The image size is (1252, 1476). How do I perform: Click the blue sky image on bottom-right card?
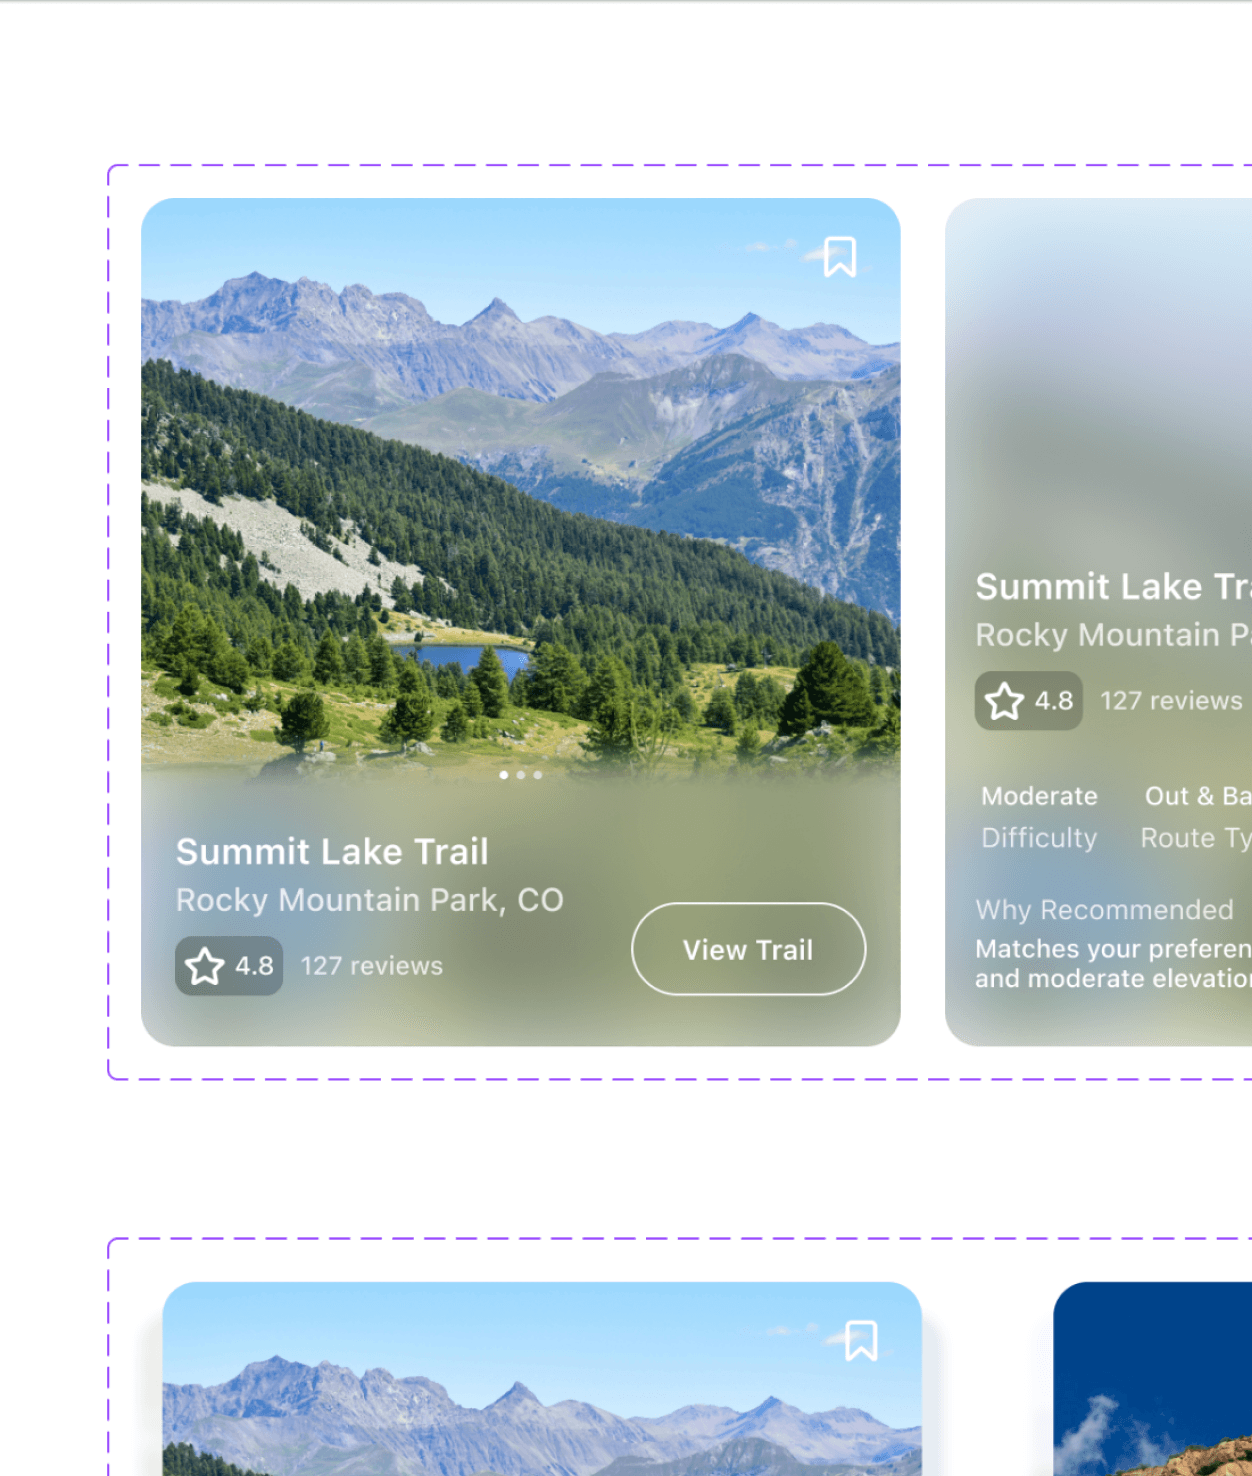(1152, 1379)
